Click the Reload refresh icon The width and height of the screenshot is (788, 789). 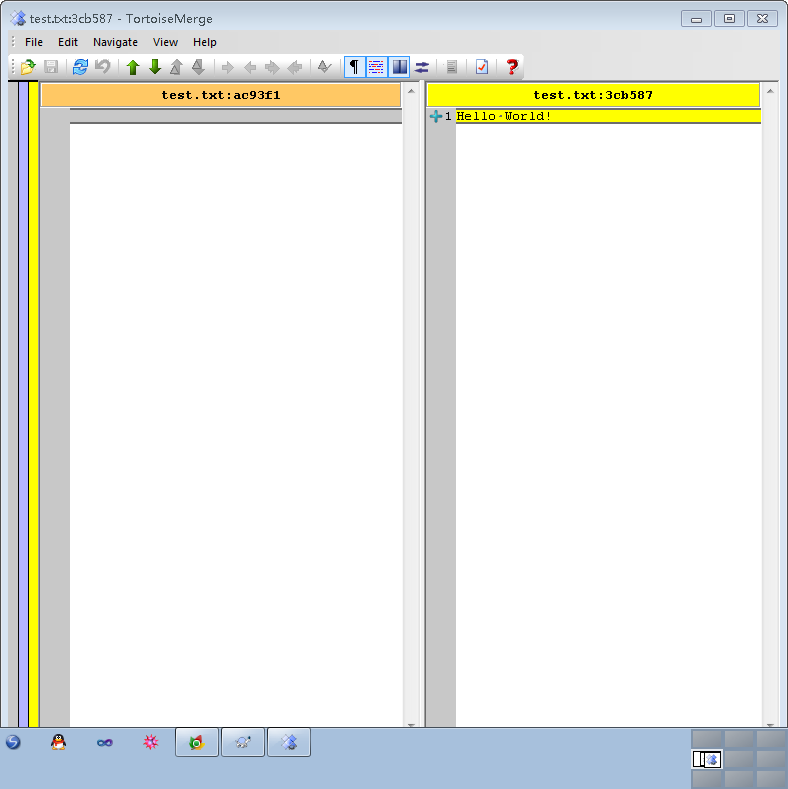(80, 67)
